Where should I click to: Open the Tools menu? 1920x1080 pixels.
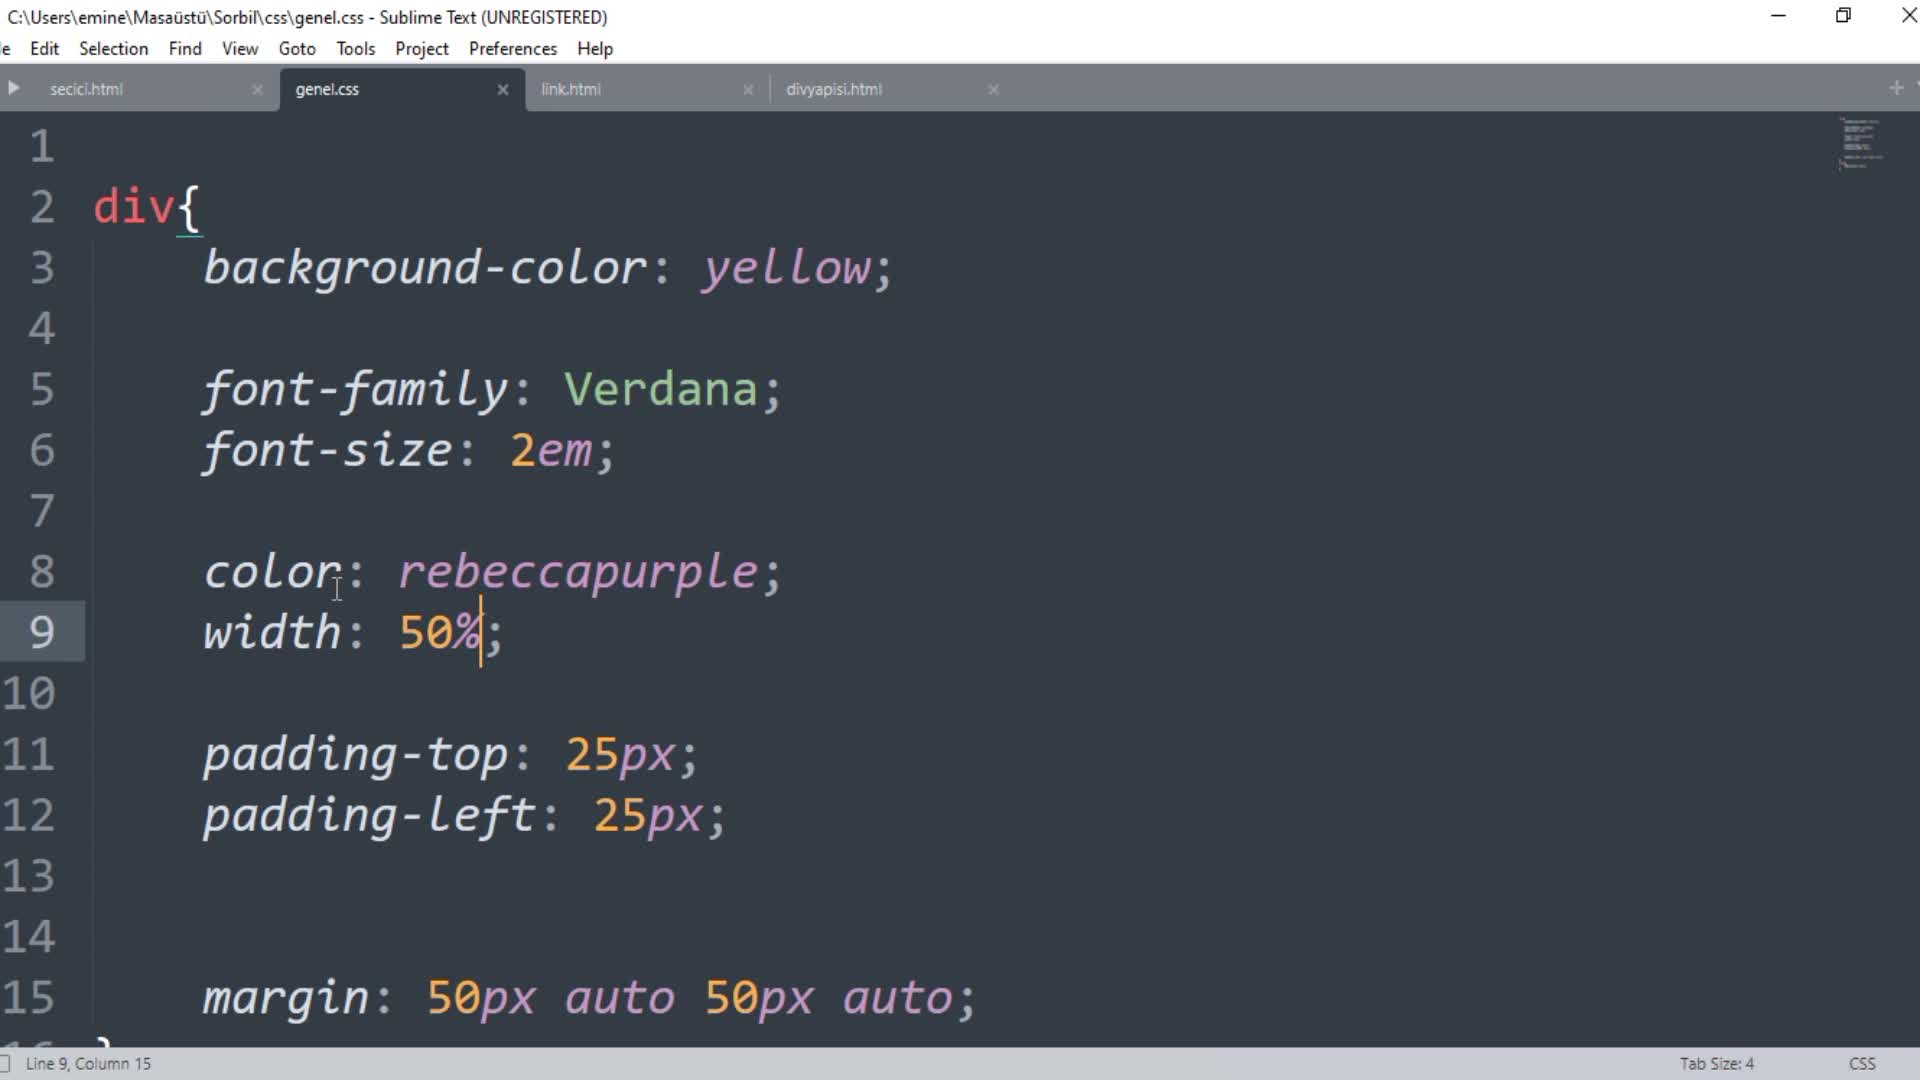point(356,48)
